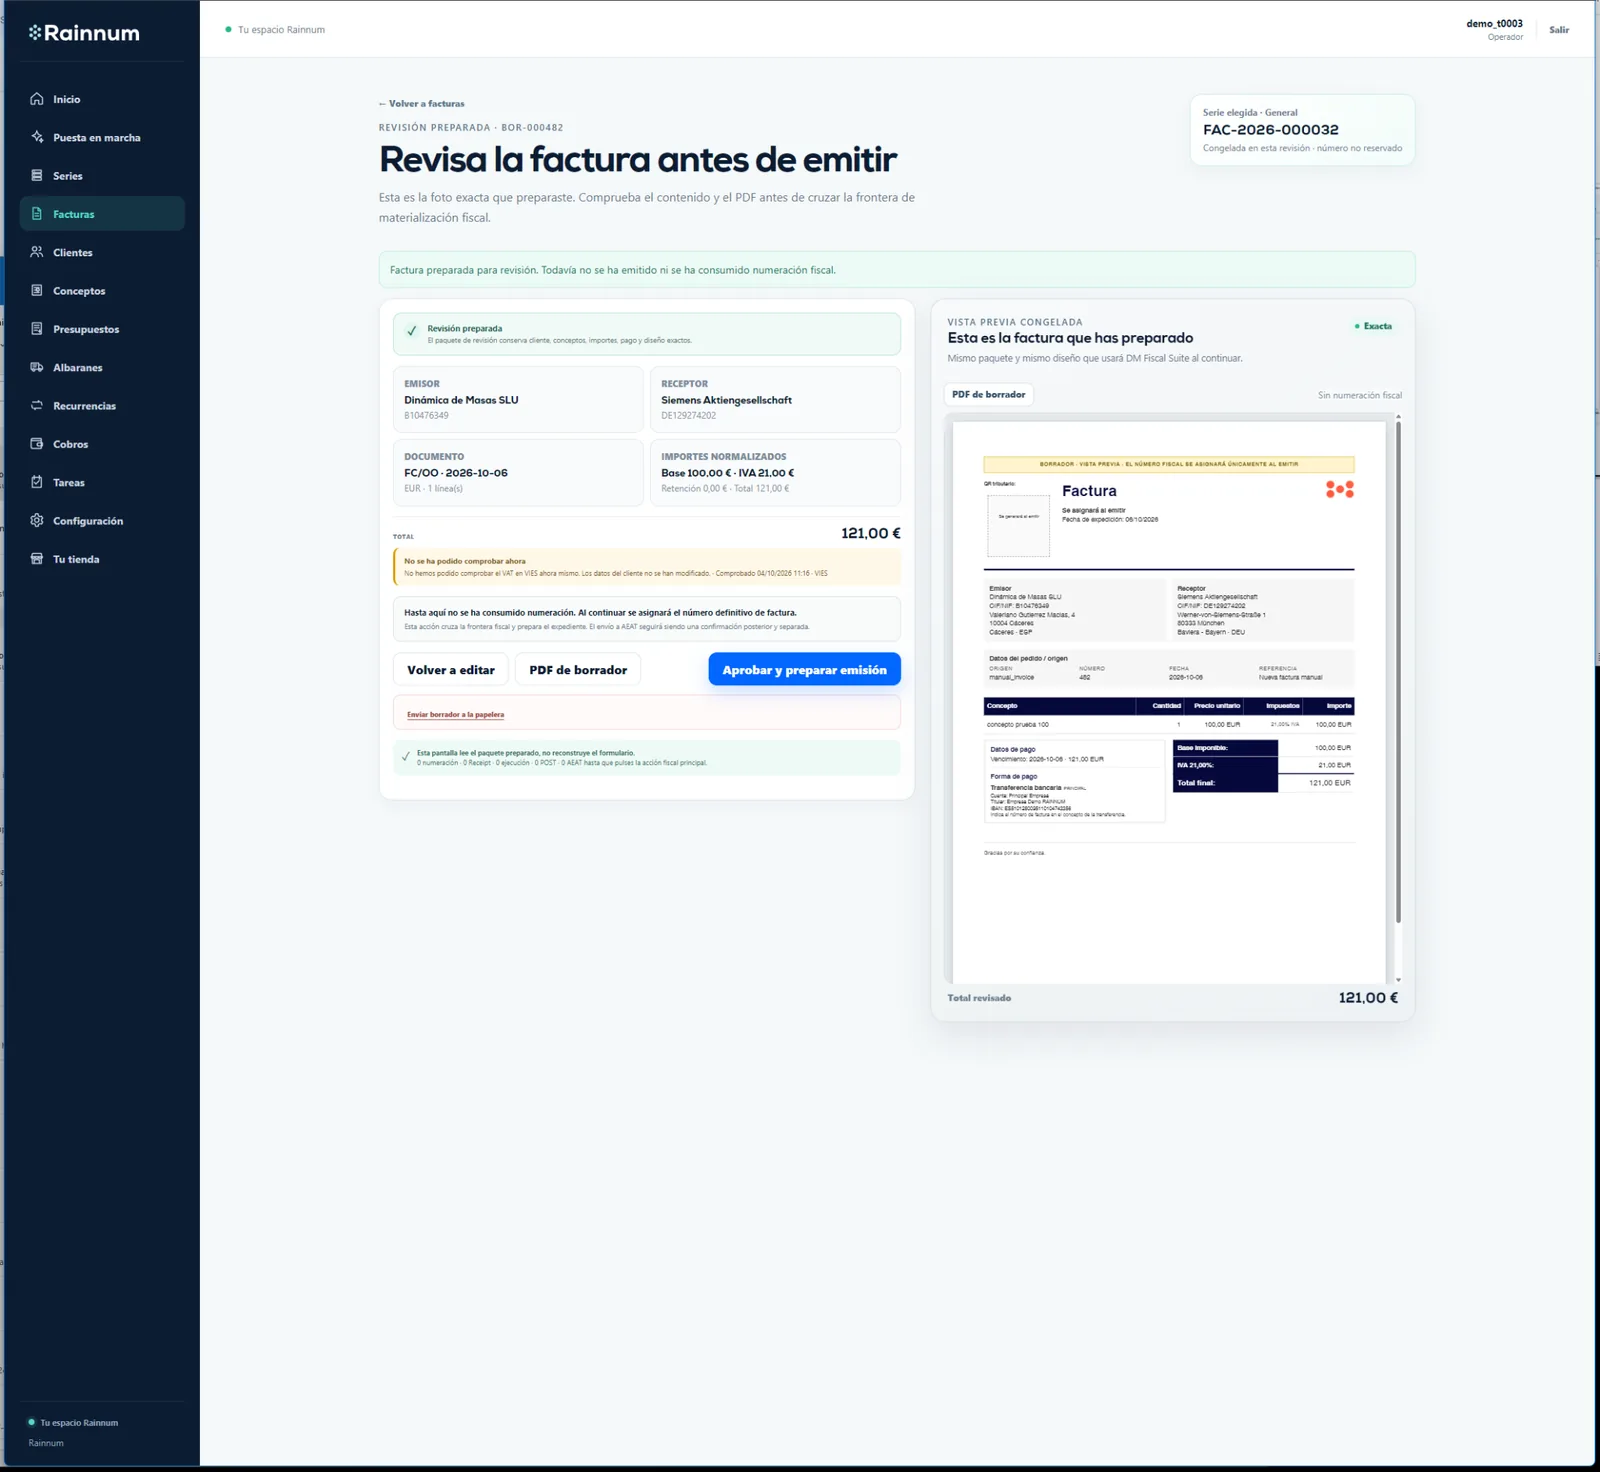This screenshot has width=1600, height=1472.
Task: Open the Presupuestos section
Action: point(102,329)
